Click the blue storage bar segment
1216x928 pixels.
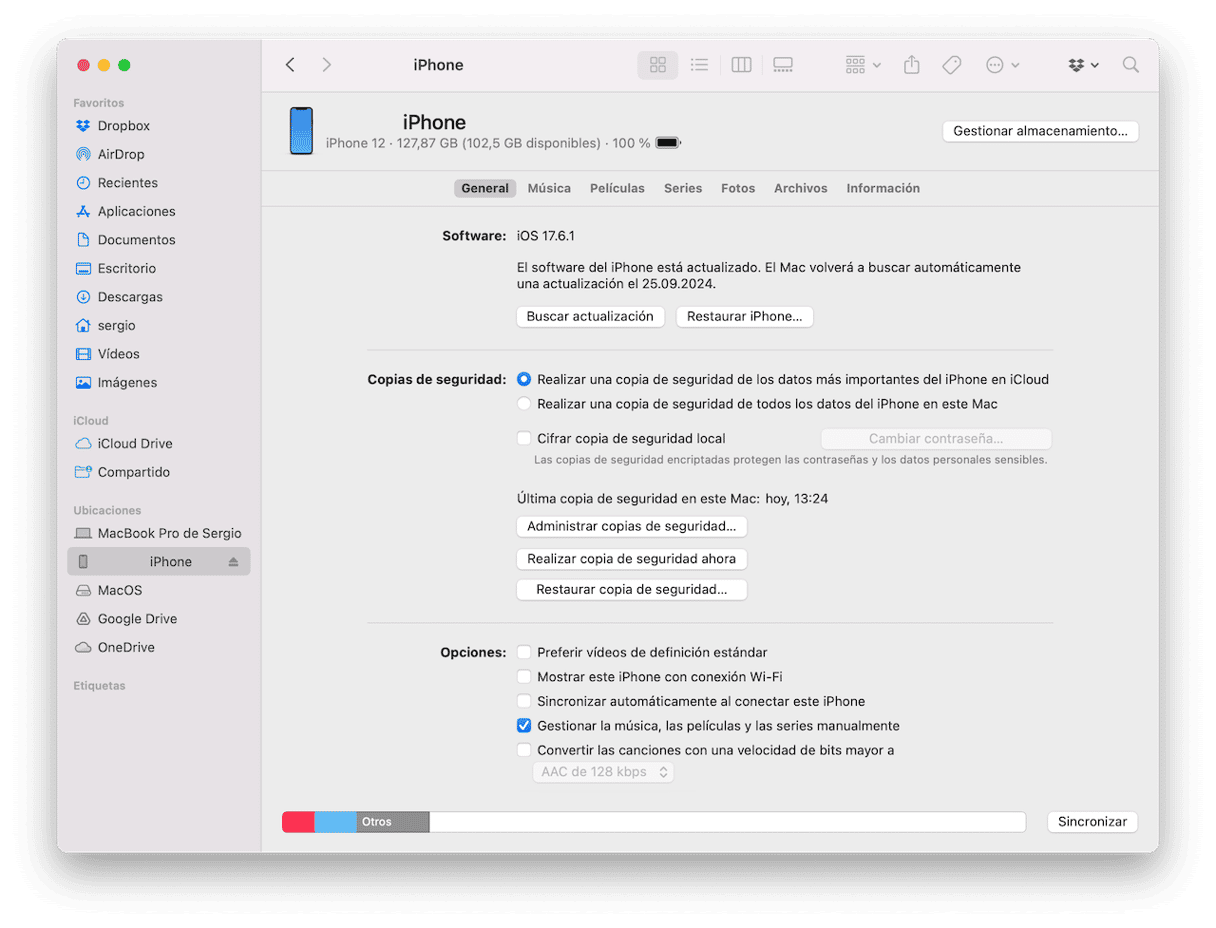336,822
